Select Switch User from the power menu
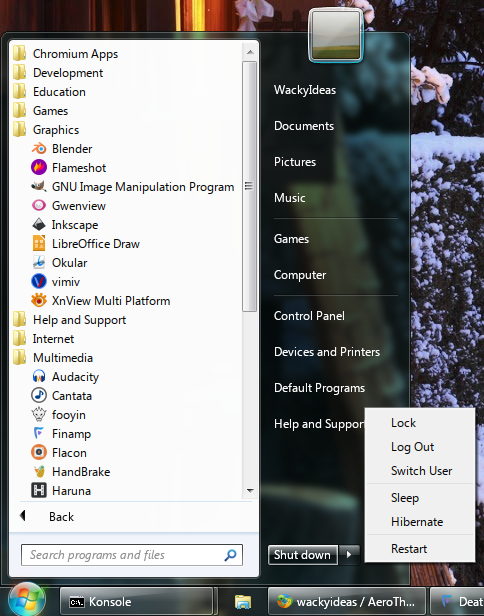Viewport: 484px width, 616px height. 420,471
